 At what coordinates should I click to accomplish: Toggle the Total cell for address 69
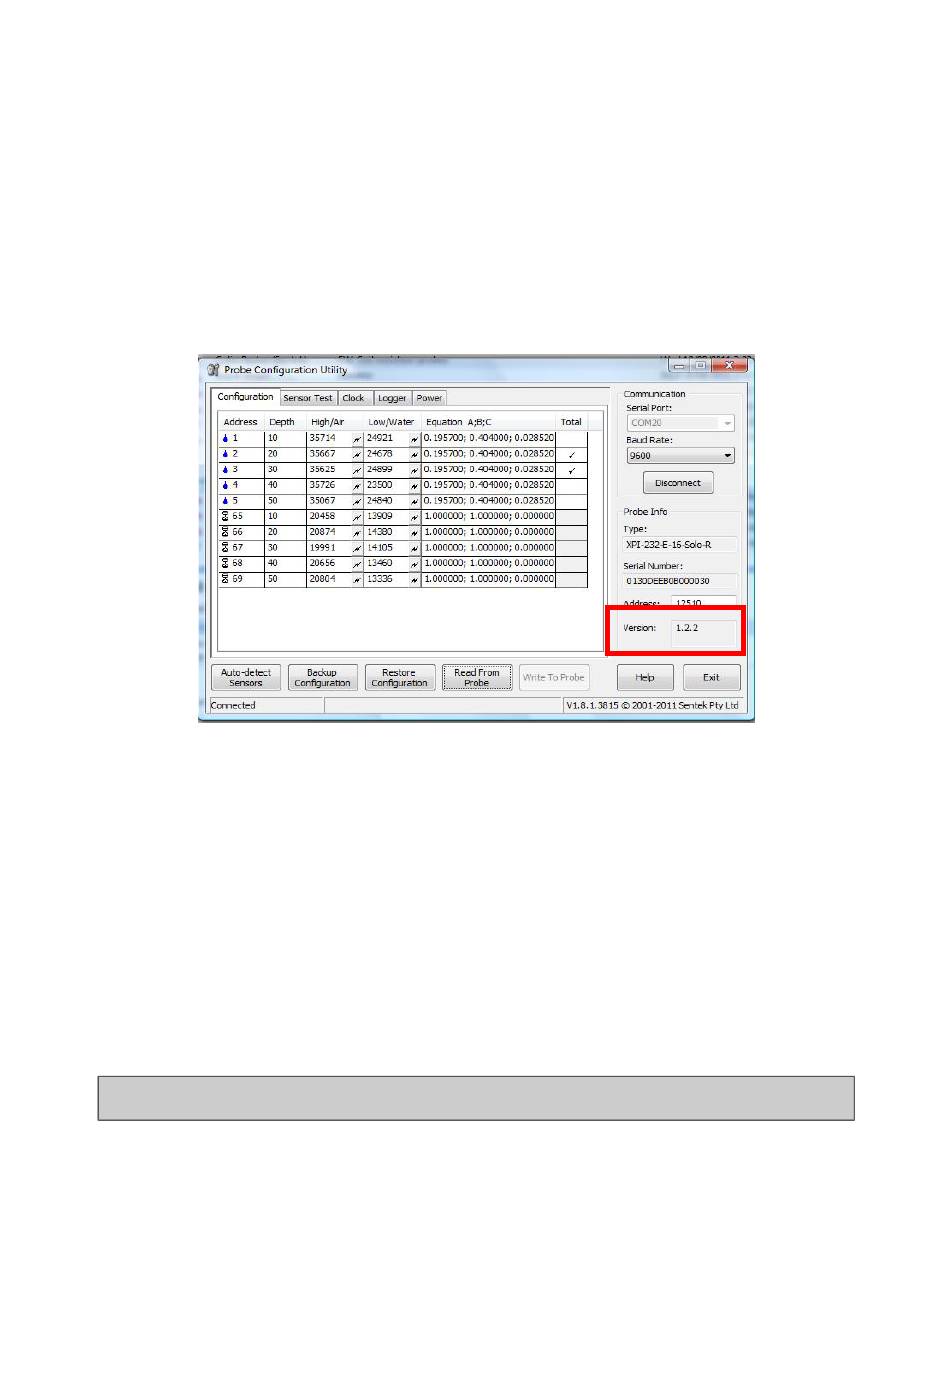(571, 579)
